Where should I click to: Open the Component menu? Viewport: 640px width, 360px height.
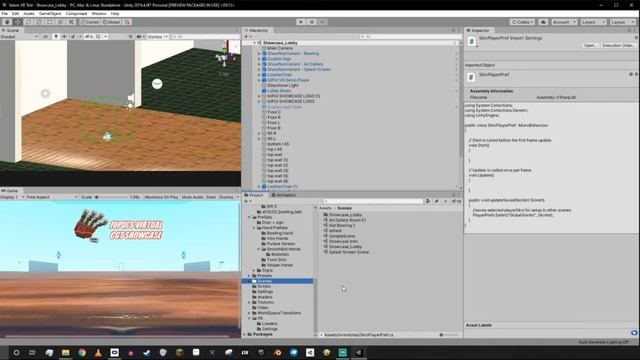click(x=76, y=13)
